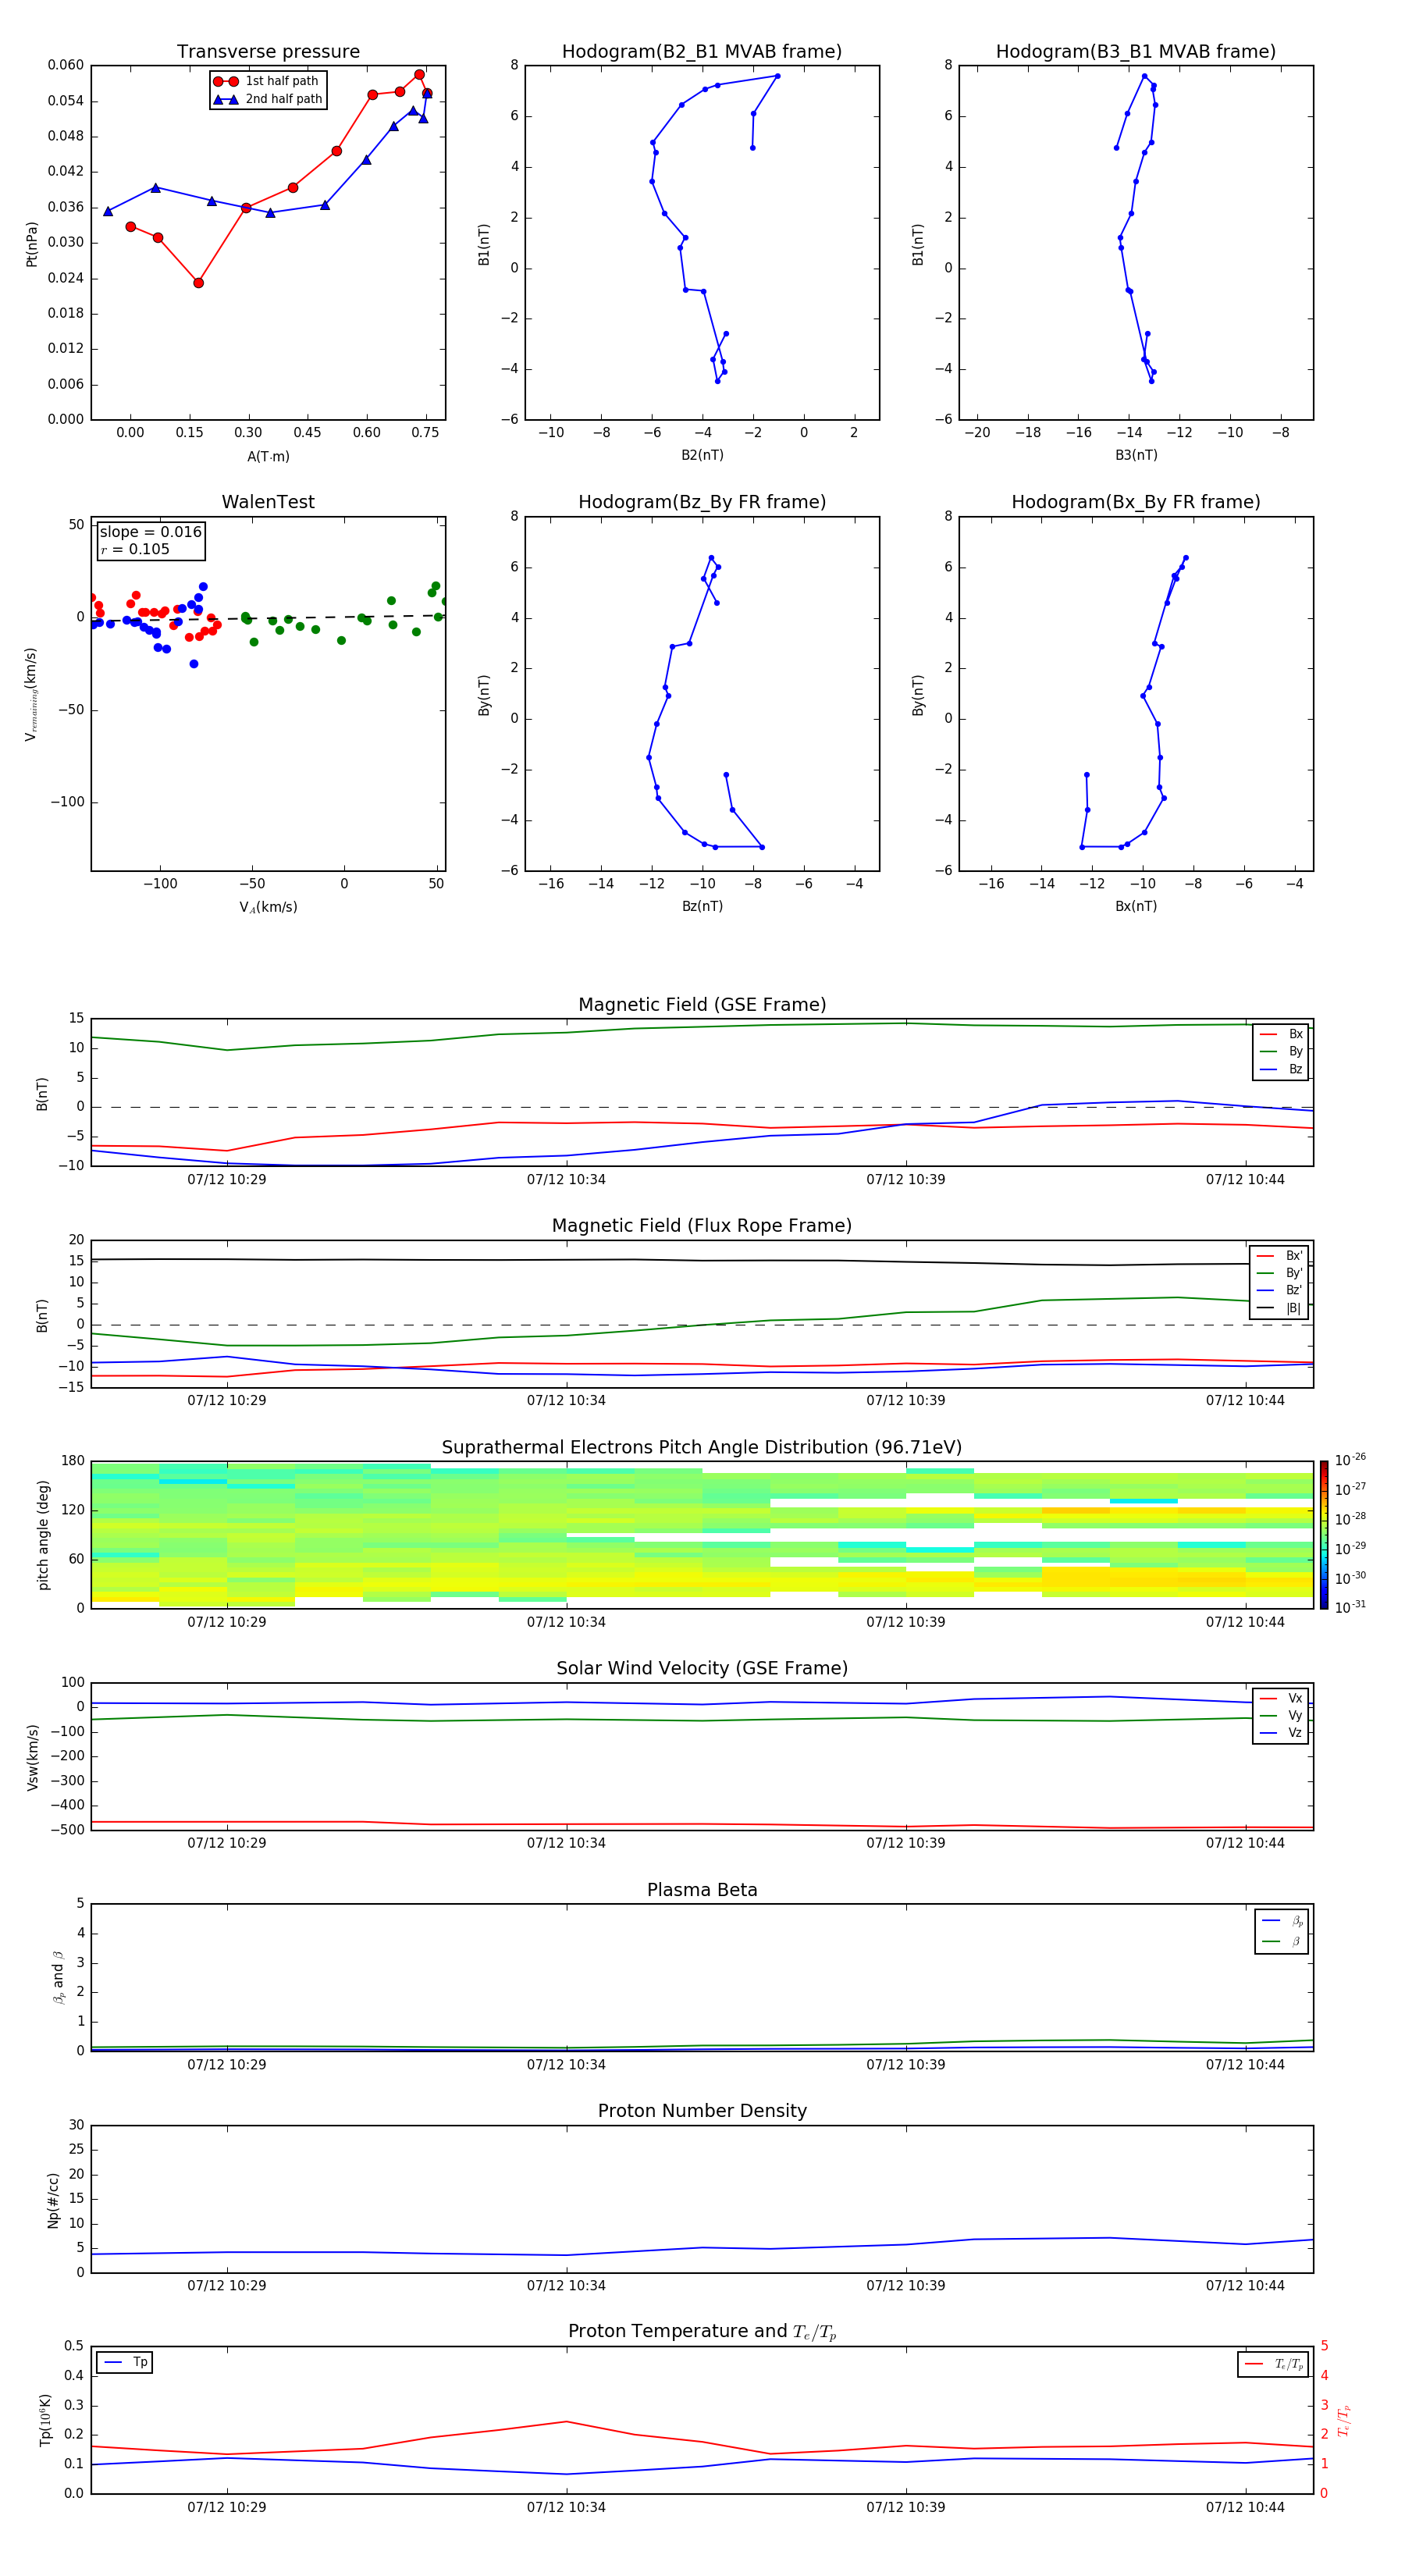Click the βp entry in Plasma Beta legend
Image resolution: width=1405 pixels, height=2576 pixels.
[1282, 1921]
